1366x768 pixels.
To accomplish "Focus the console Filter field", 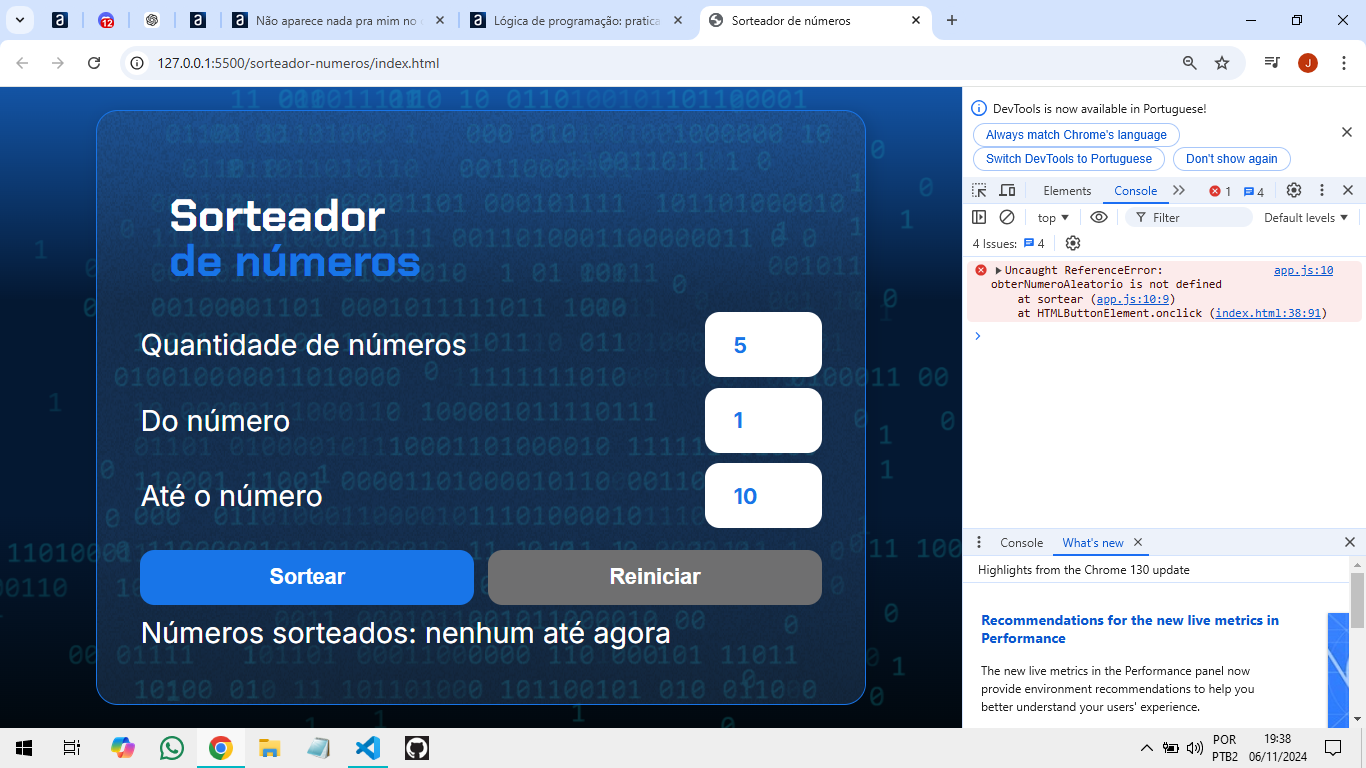I will (1189, 217).
